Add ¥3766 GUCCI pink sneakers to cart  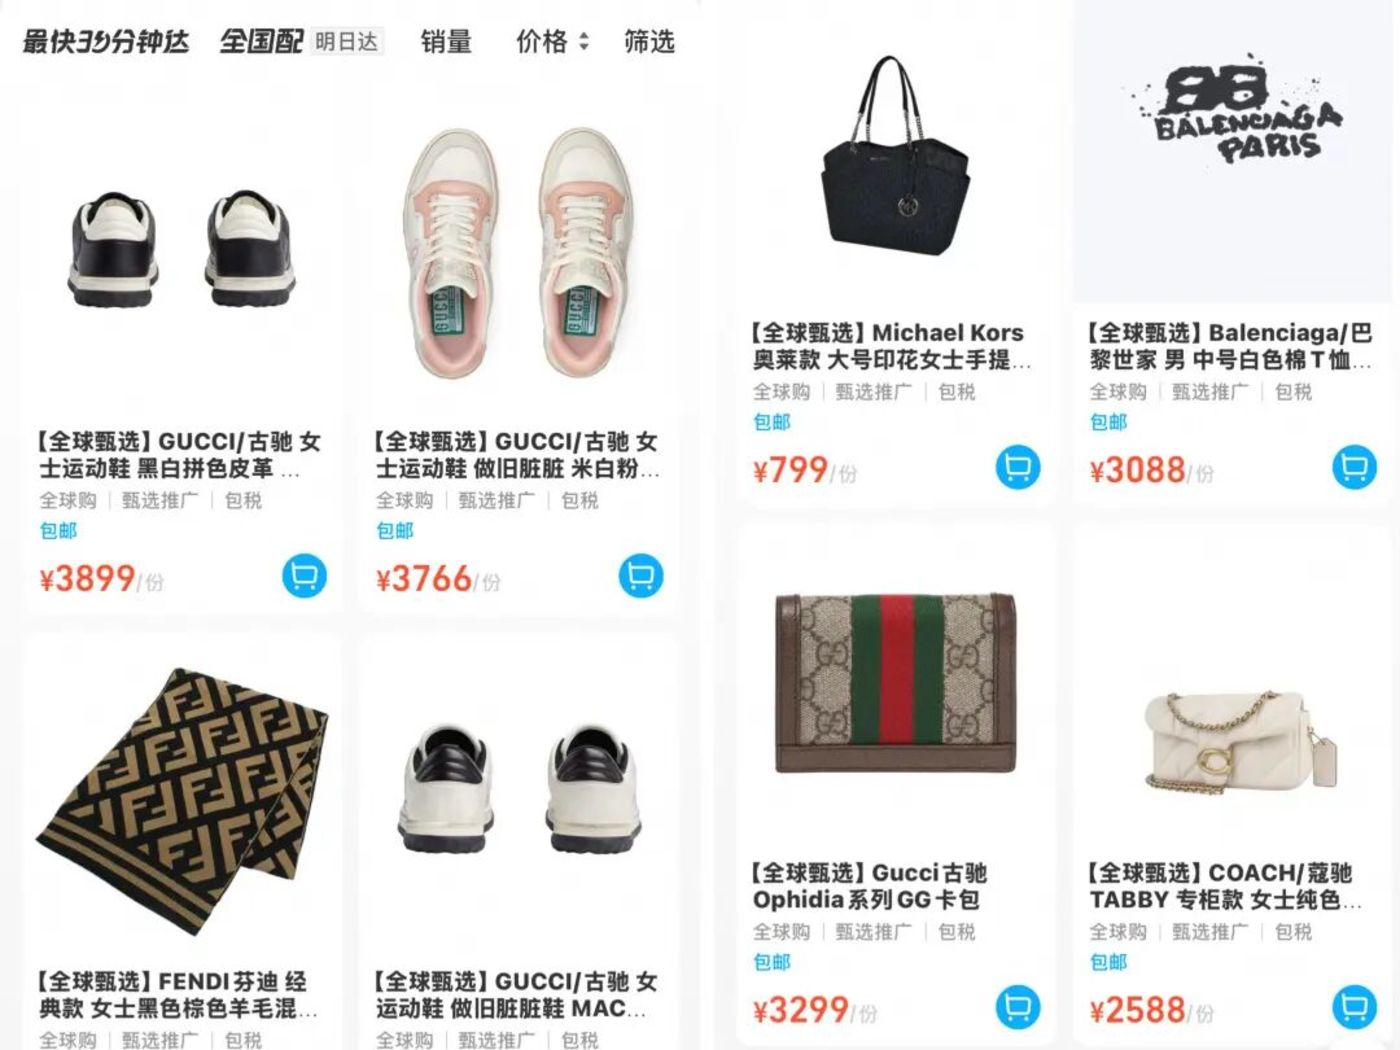pyautogui.click(x=641, y=576)
